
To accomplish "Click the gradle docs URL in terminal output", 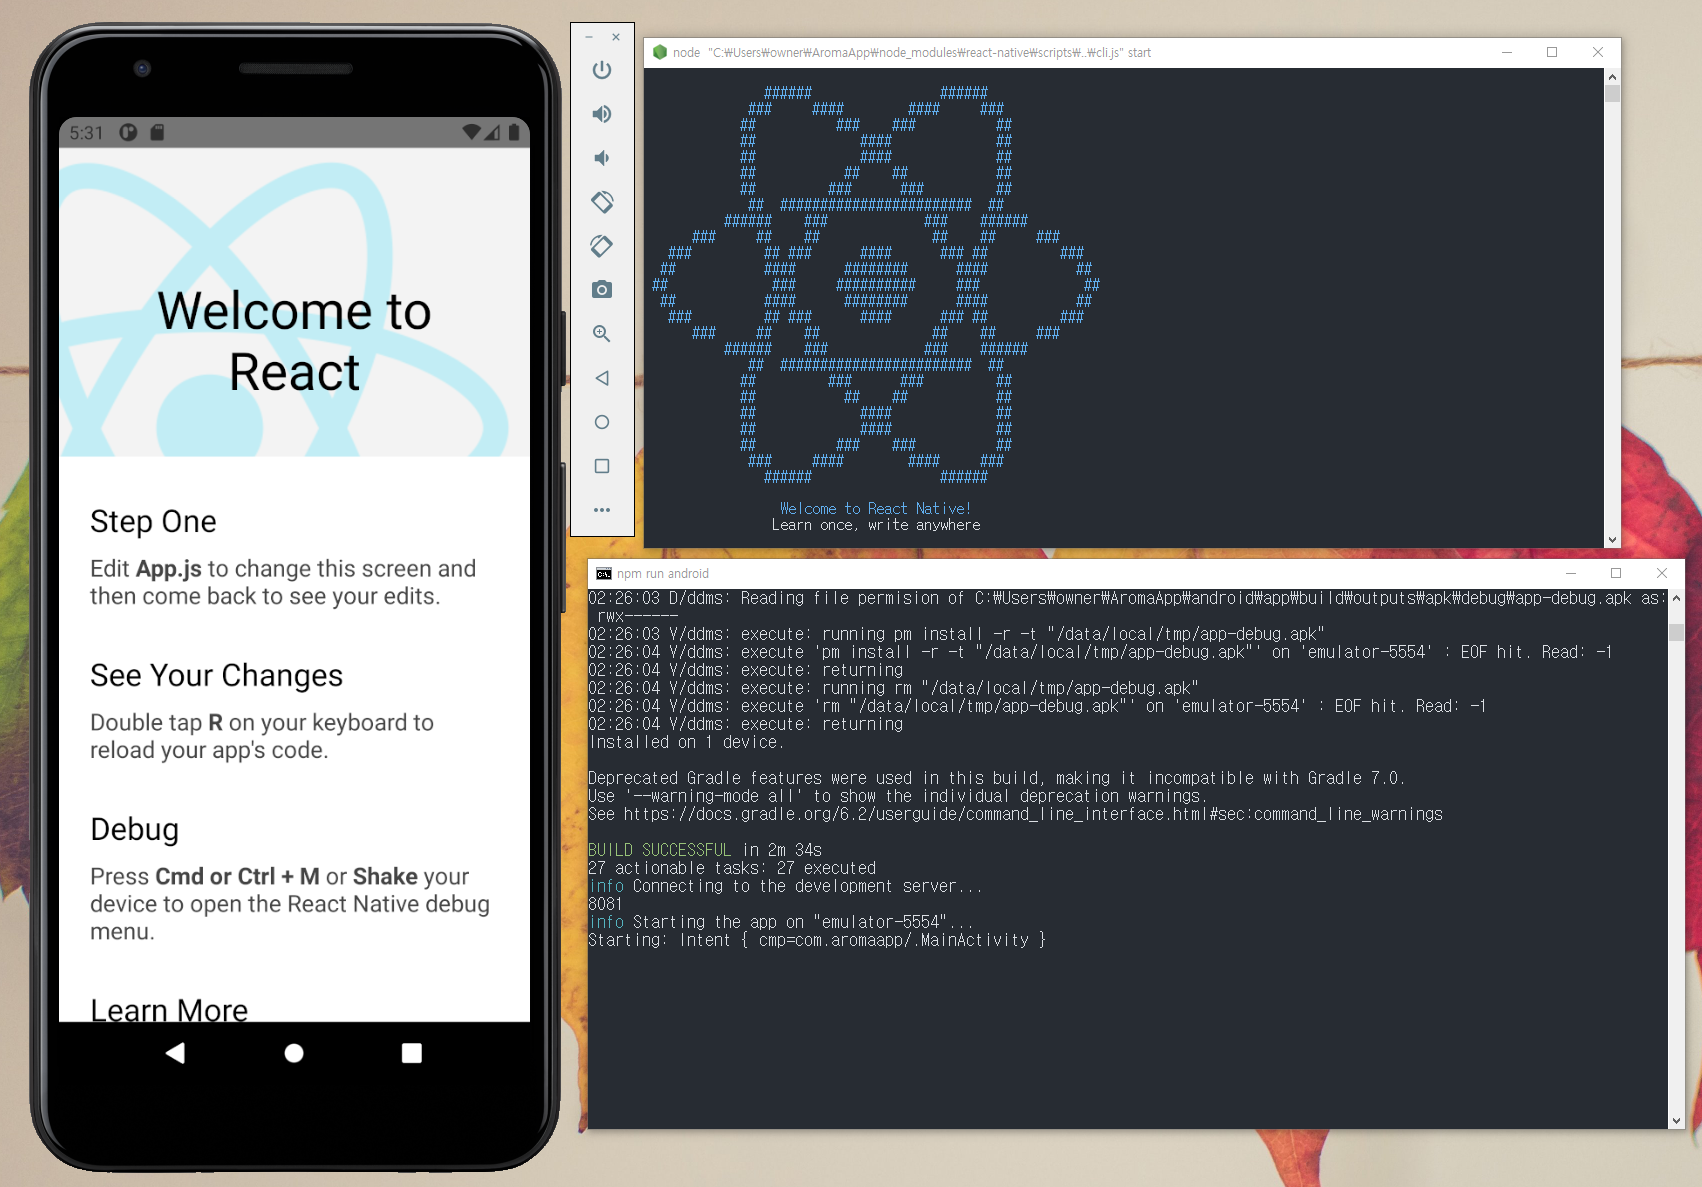I will (1033, 814).
